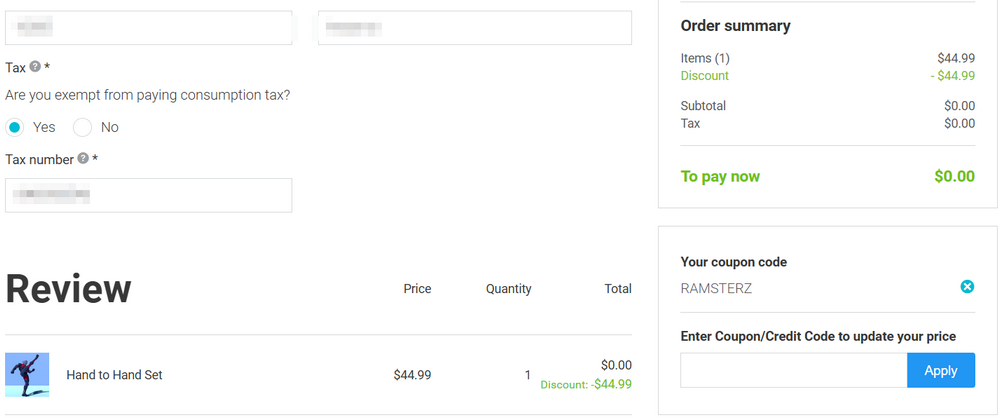Click the RAMSTERZ coupon code text
Viewport: 1000px width, 418px height.
[716, 288]
